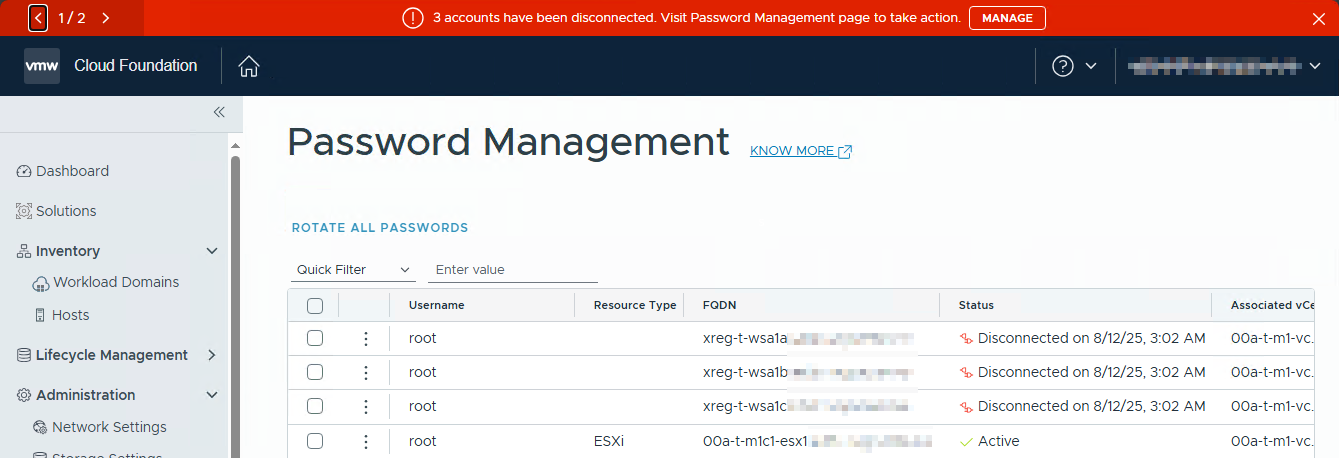Image resolution: width=1339 pixels, height=458 pixels.
Task: Sort by FQDN column header
Action: click(x=719, y=305)
